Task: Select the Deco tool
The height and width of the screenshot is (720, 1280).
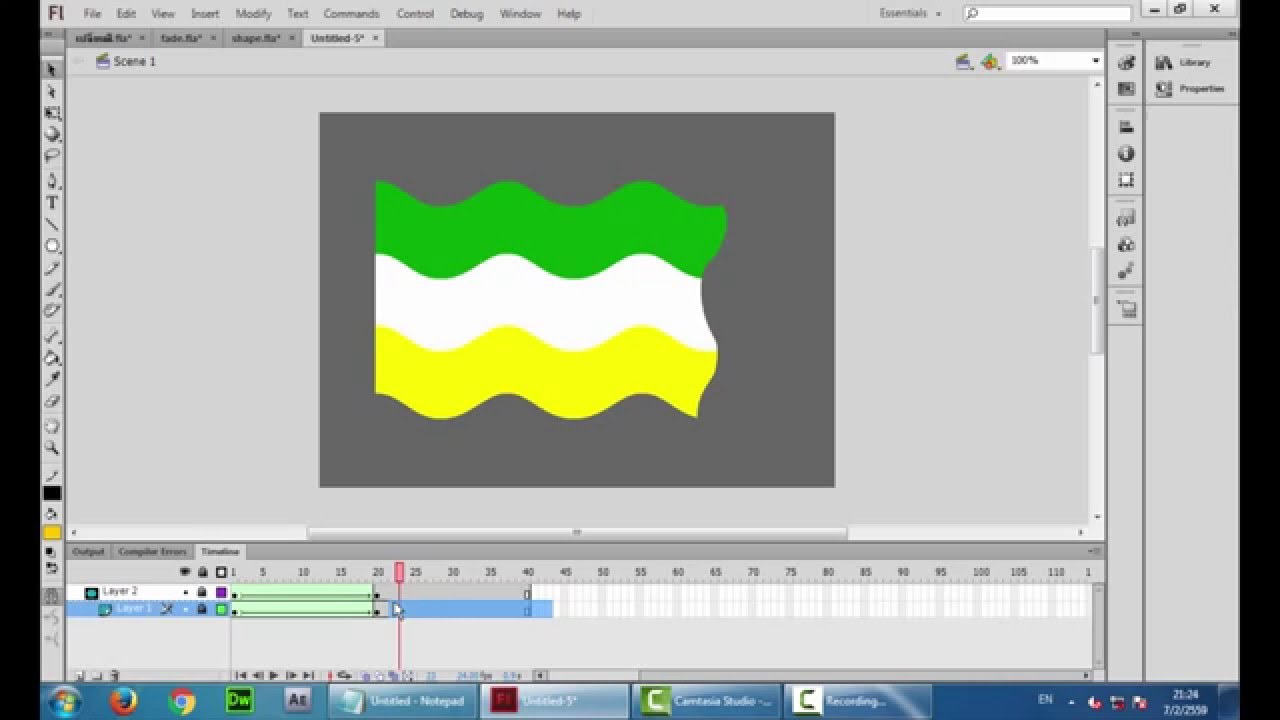Action: (x=52, y=311)
